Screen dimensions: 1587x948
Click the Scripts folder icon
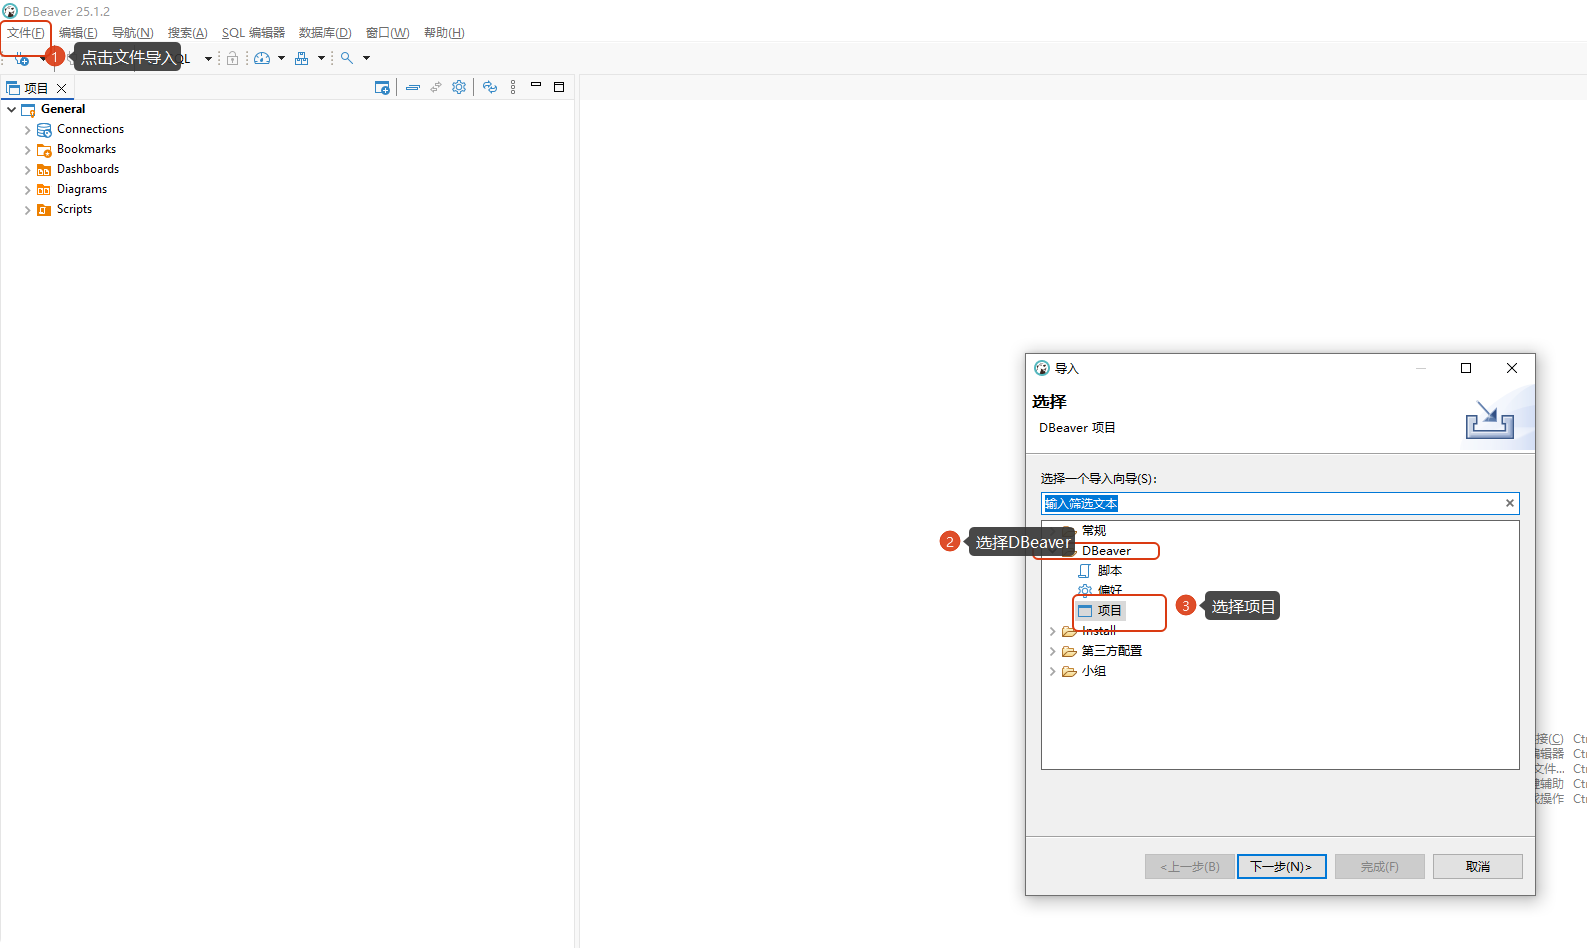[44, 210]
